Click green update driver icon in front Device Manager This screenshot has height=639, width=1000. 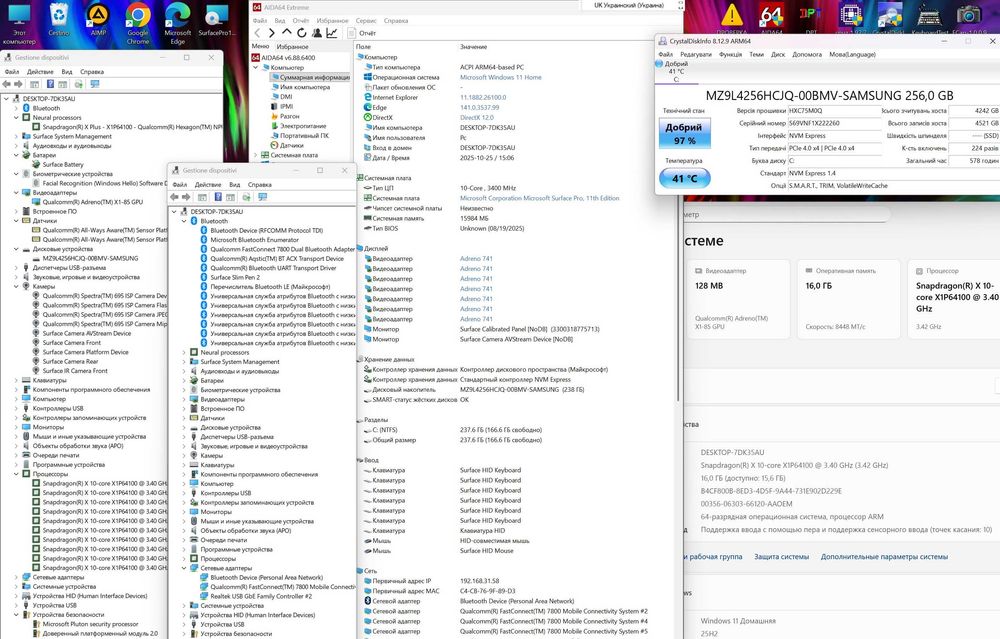pyautogui.click(x=246, y=197)
